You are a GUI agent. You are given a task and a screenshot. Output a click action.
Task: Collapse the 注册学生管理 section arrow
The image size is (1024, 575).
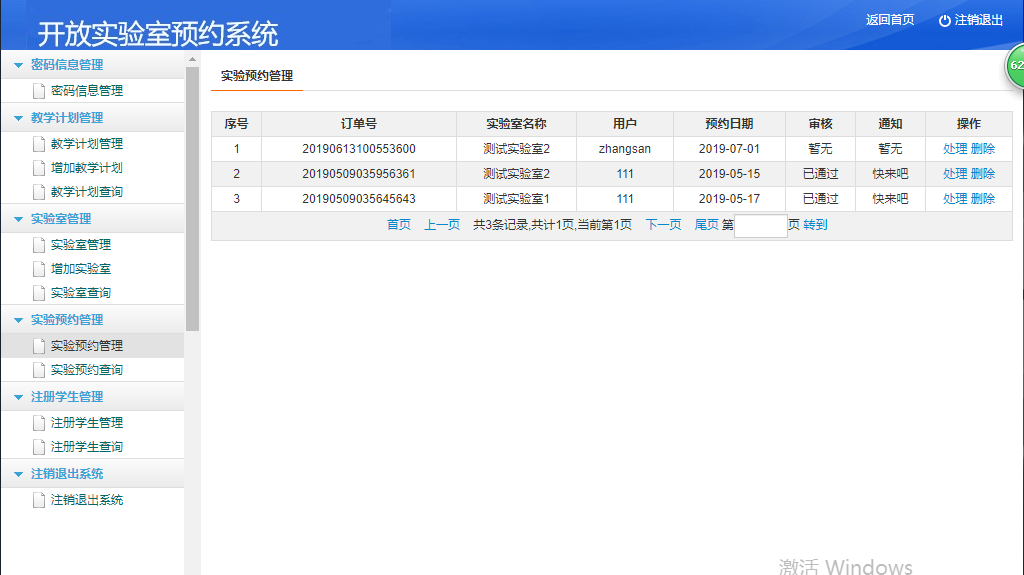(18, 397)
